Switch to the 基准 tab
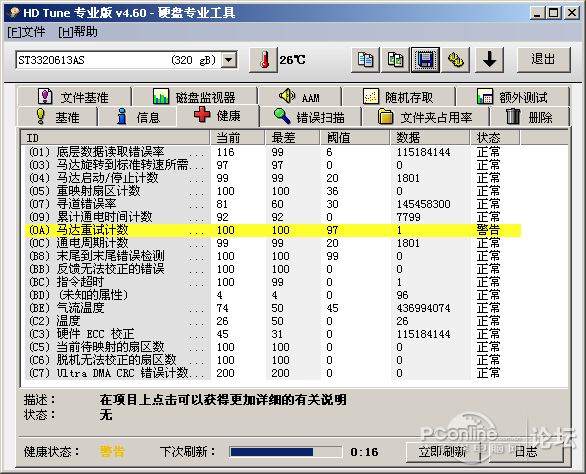Screen dimensions: 586x474 point(57,117)
